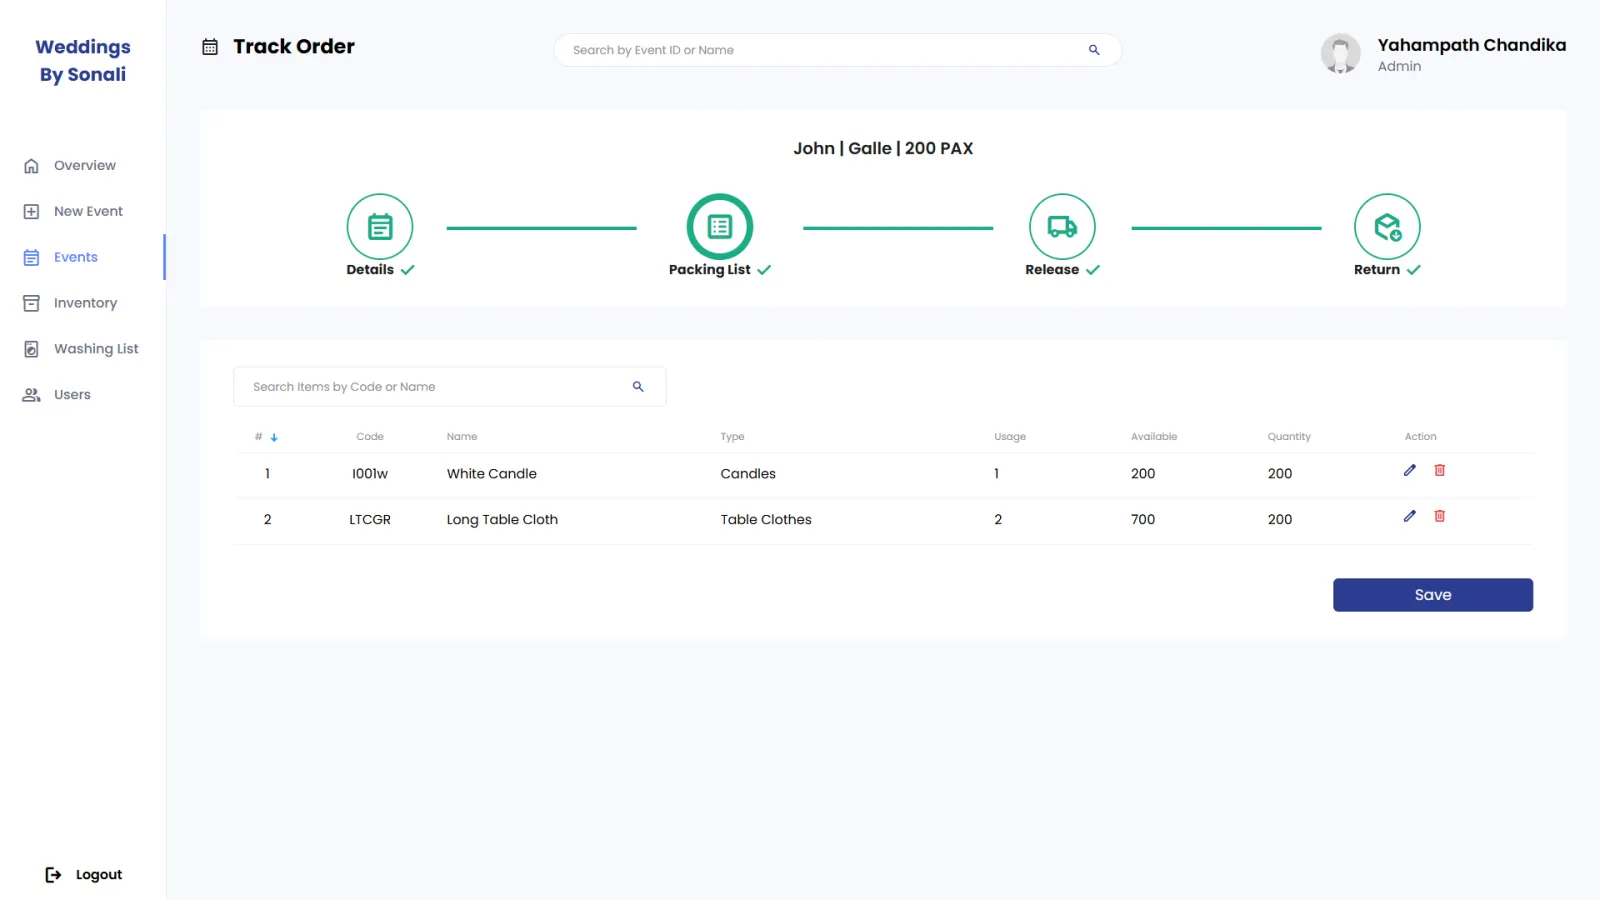This screenshot has width=1600, height=900.
Task: Edit the Long Table Cloth row pencil icon
Action: coord(1410,516)
